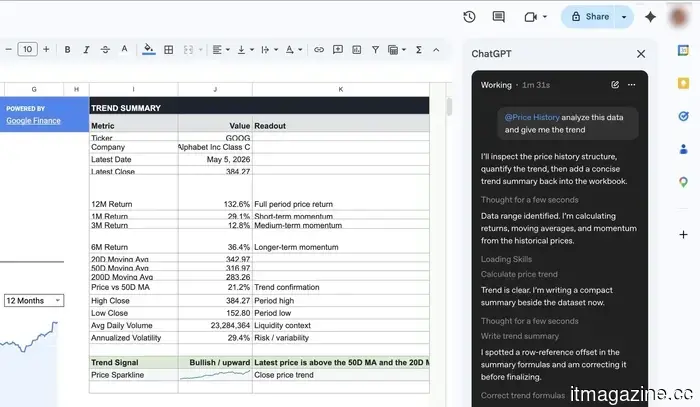700x407 pixels.
Task: Expand the Loading Skills step
Action: click(506, 259)
